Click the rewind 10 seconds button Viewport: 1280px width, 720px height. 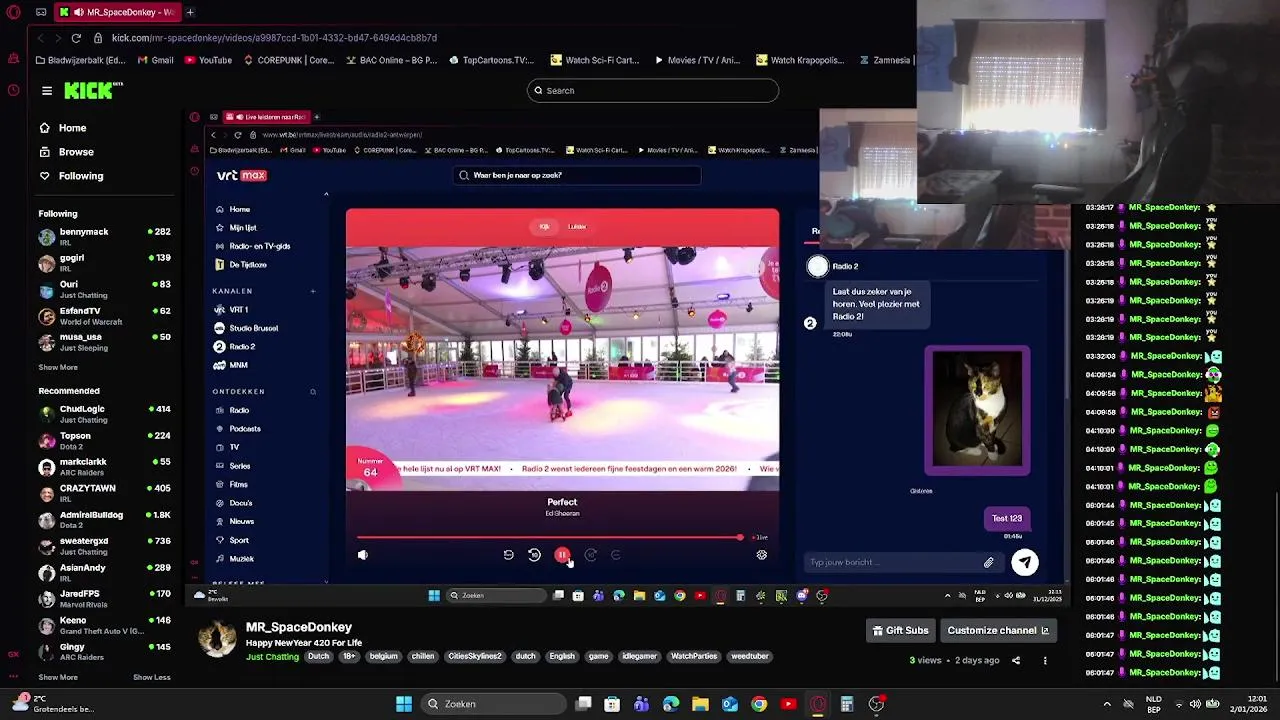pyautogui.click(x=534, y=555)
